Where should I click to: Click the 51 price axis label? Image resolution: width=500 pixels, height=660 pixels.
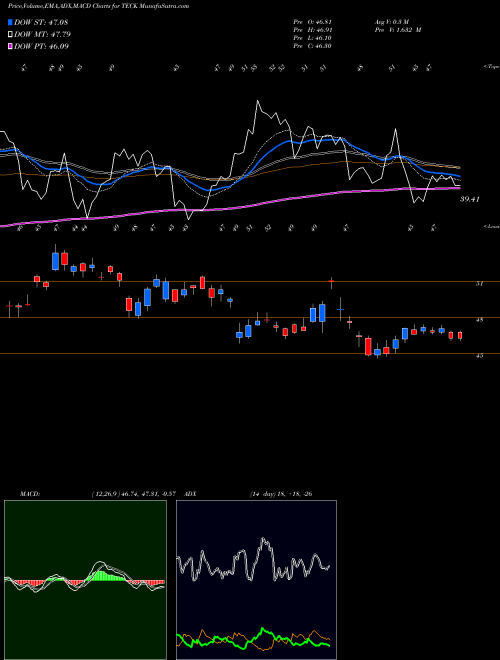coord(479,284)
